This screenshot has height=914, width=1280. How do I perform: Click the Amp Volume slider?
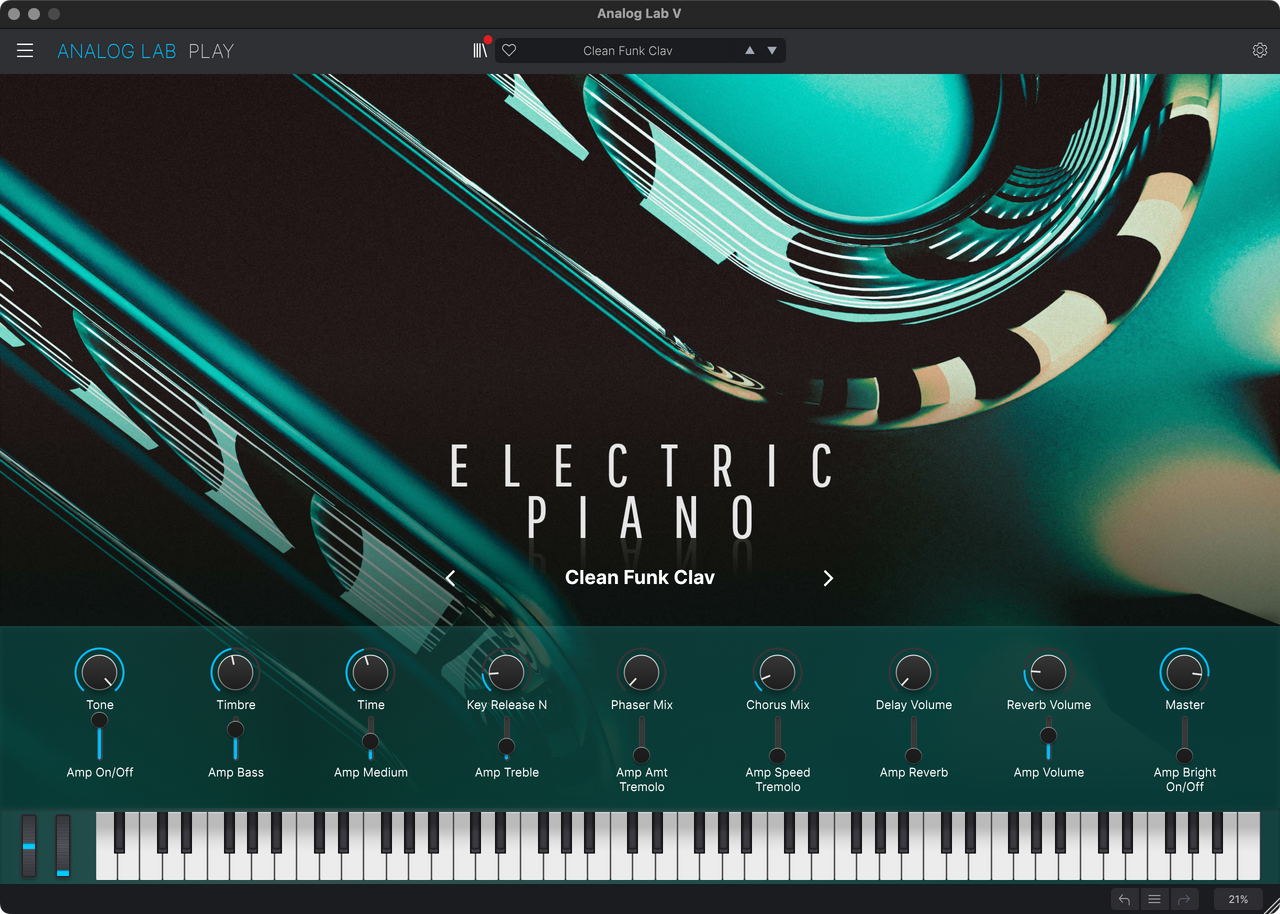[x=1048, y=736]
